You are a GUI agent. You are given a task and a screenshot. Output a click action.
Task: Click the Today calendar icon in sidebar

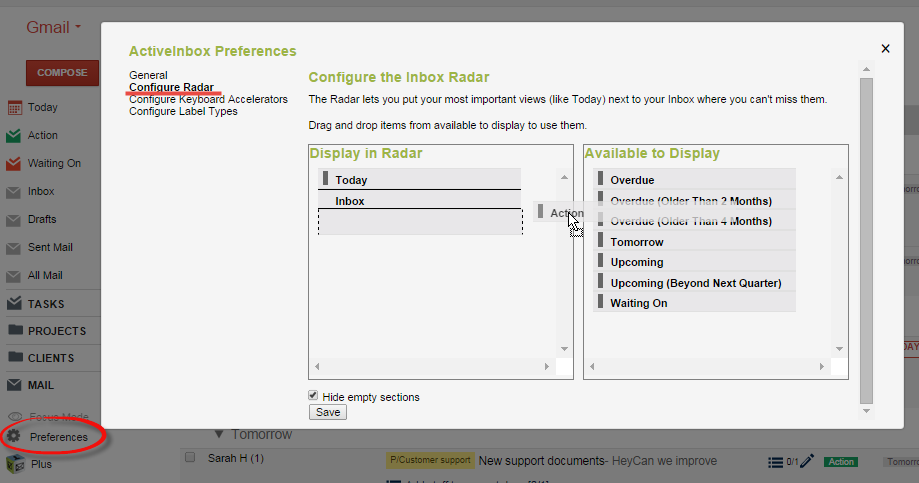click(14, 107)
